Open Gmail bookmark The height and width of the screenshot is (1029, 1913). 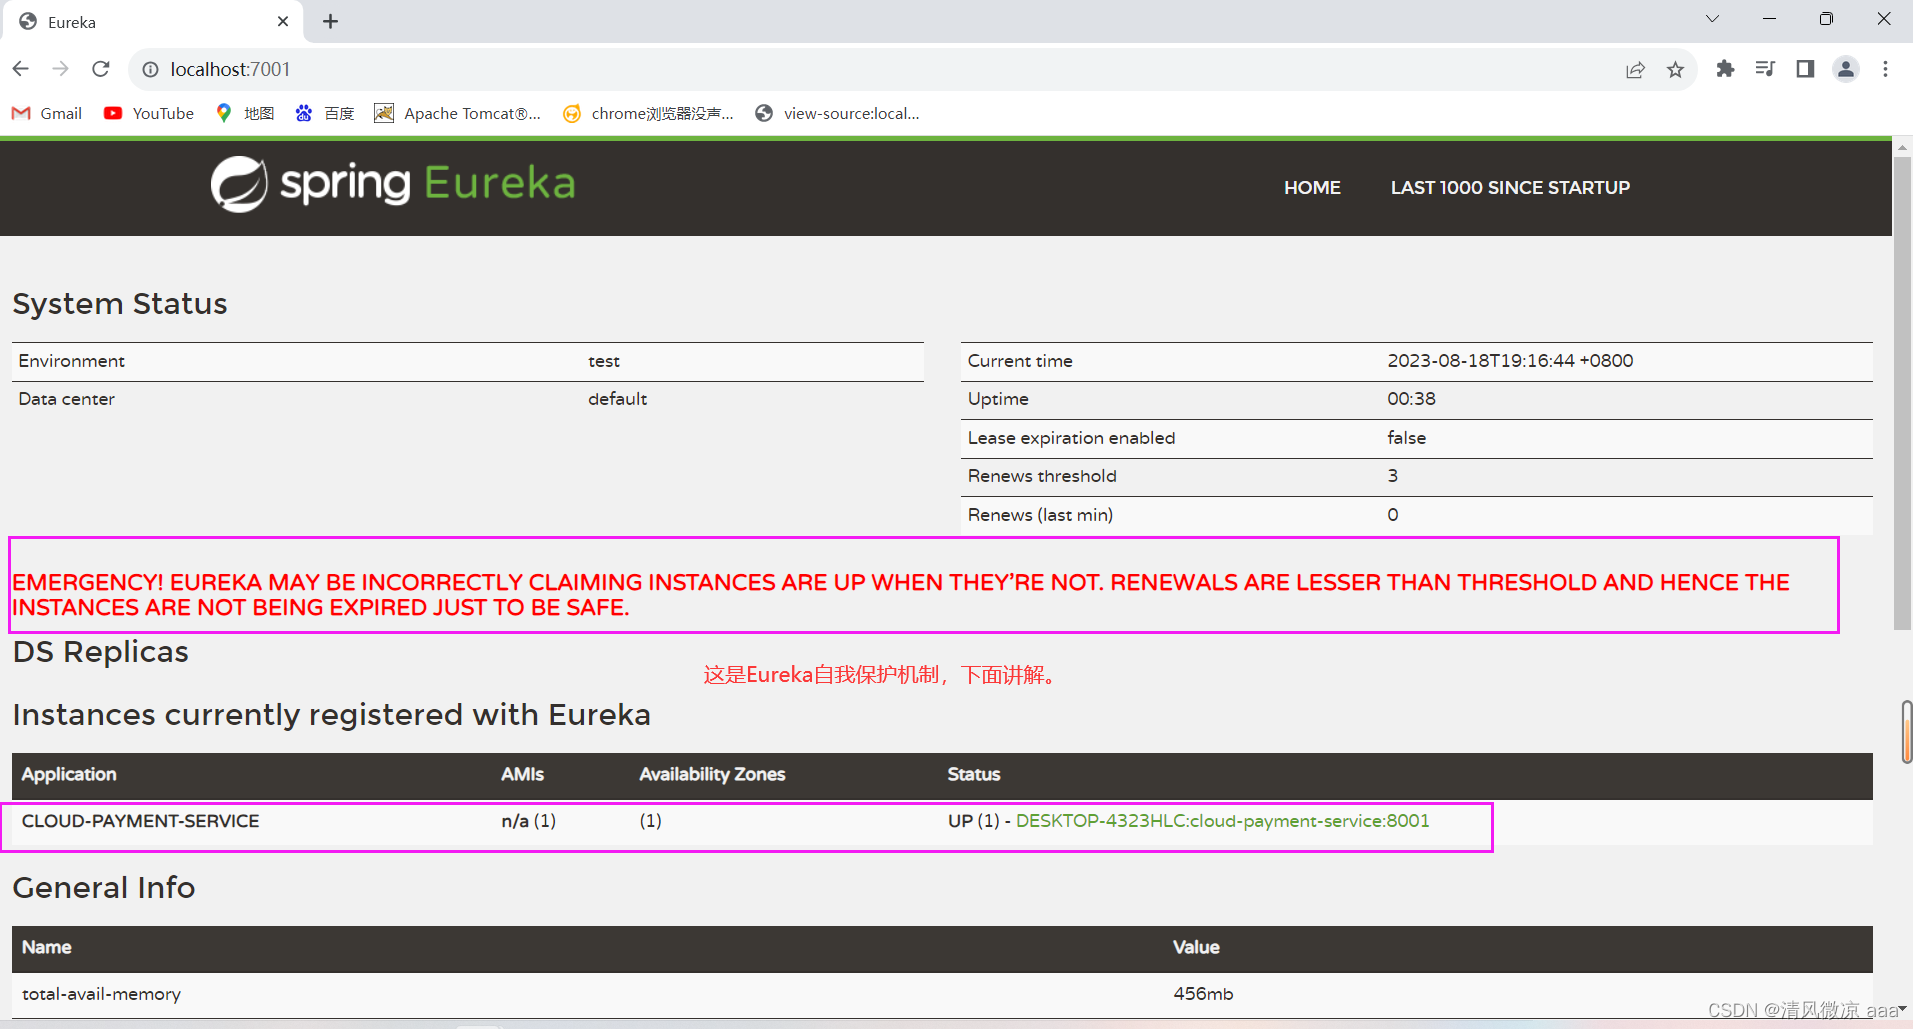coord(47,113)
